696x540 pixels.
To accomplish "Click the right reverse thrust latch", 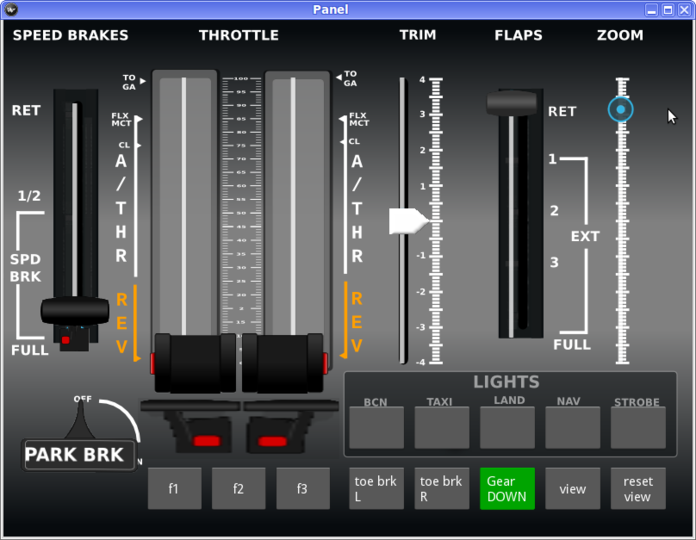I will click(272, 440).
